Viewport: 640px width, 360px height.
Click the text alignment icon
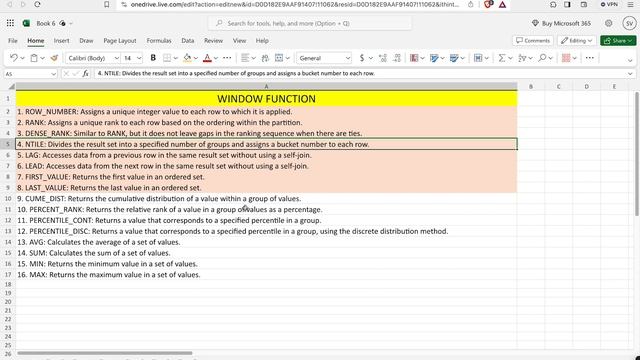point(245,58)
